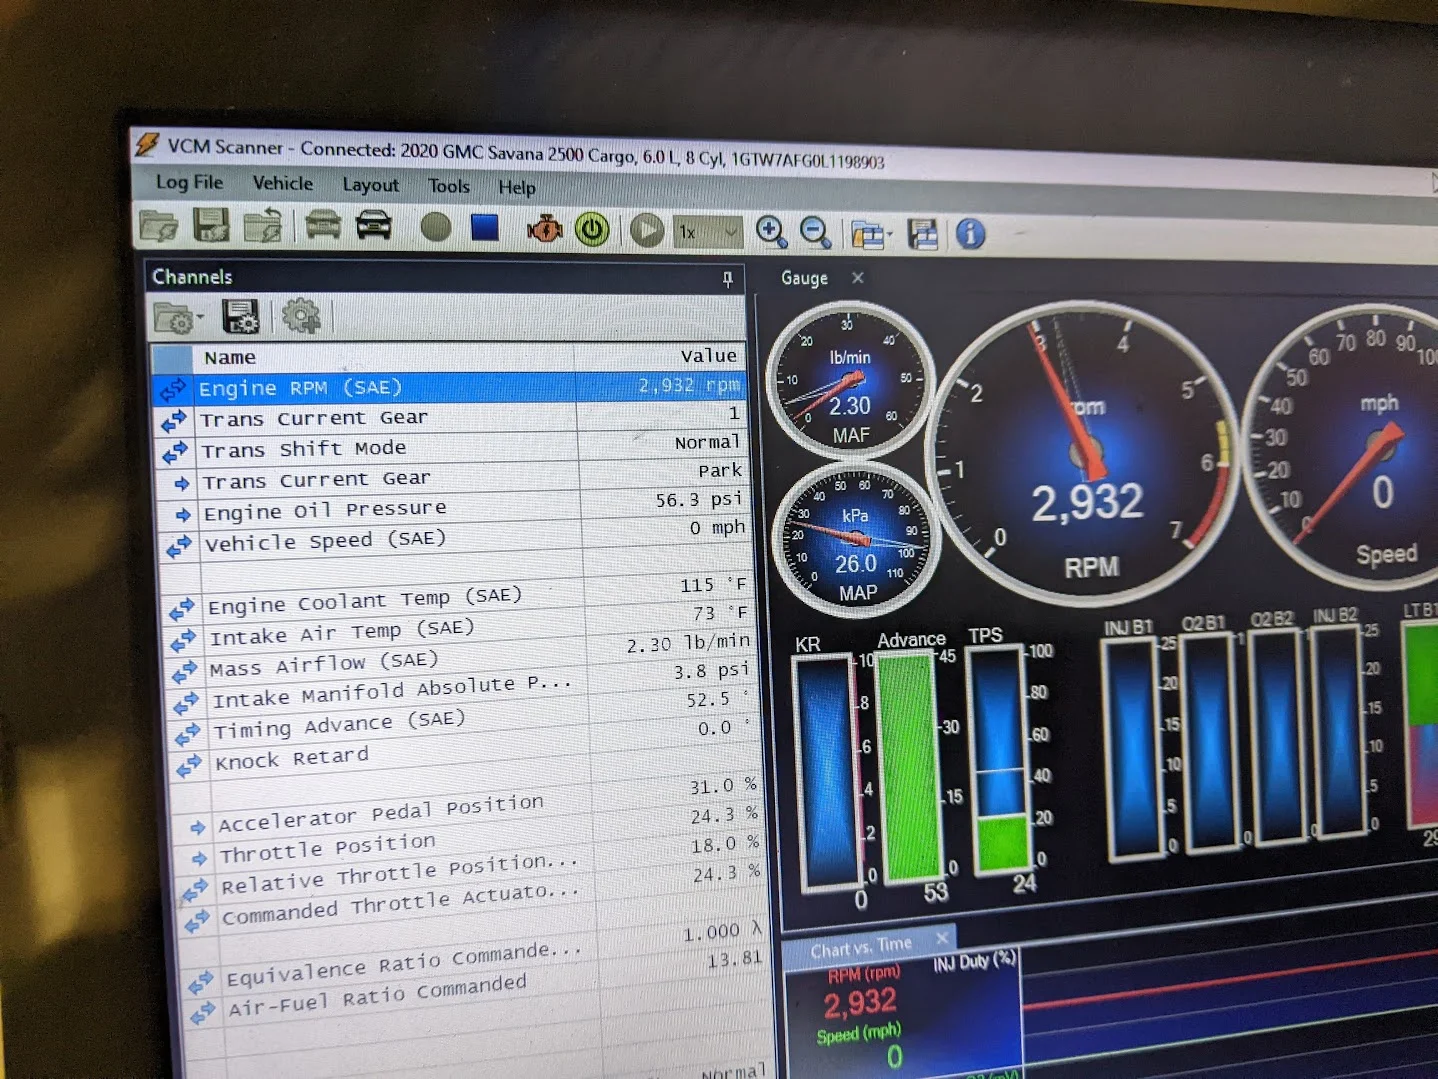Click the save log floppy disk icon
Screen dimensions: 1438x1079
[211, 226]
